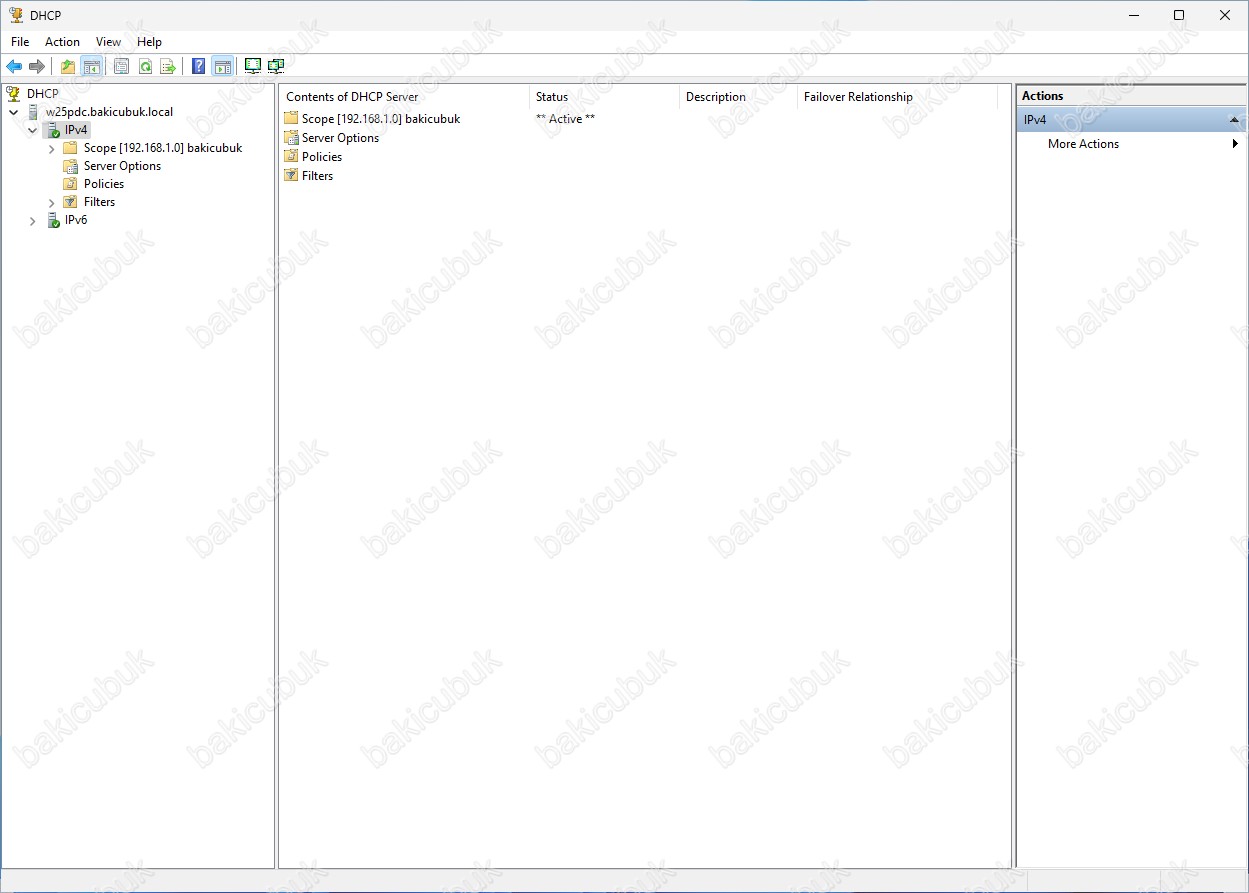This screenshot has height=893, width=1249.
Task: Open the Help menu
Action: 149,42
